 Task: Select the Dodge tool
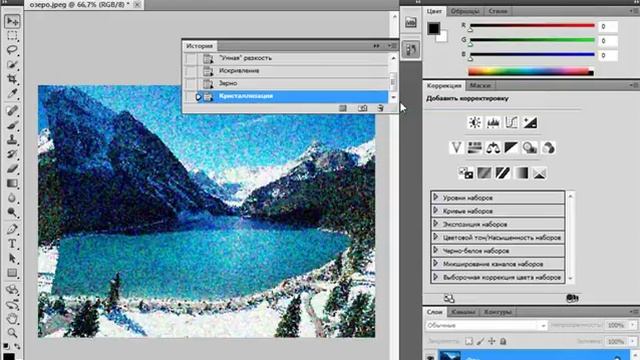12,212
